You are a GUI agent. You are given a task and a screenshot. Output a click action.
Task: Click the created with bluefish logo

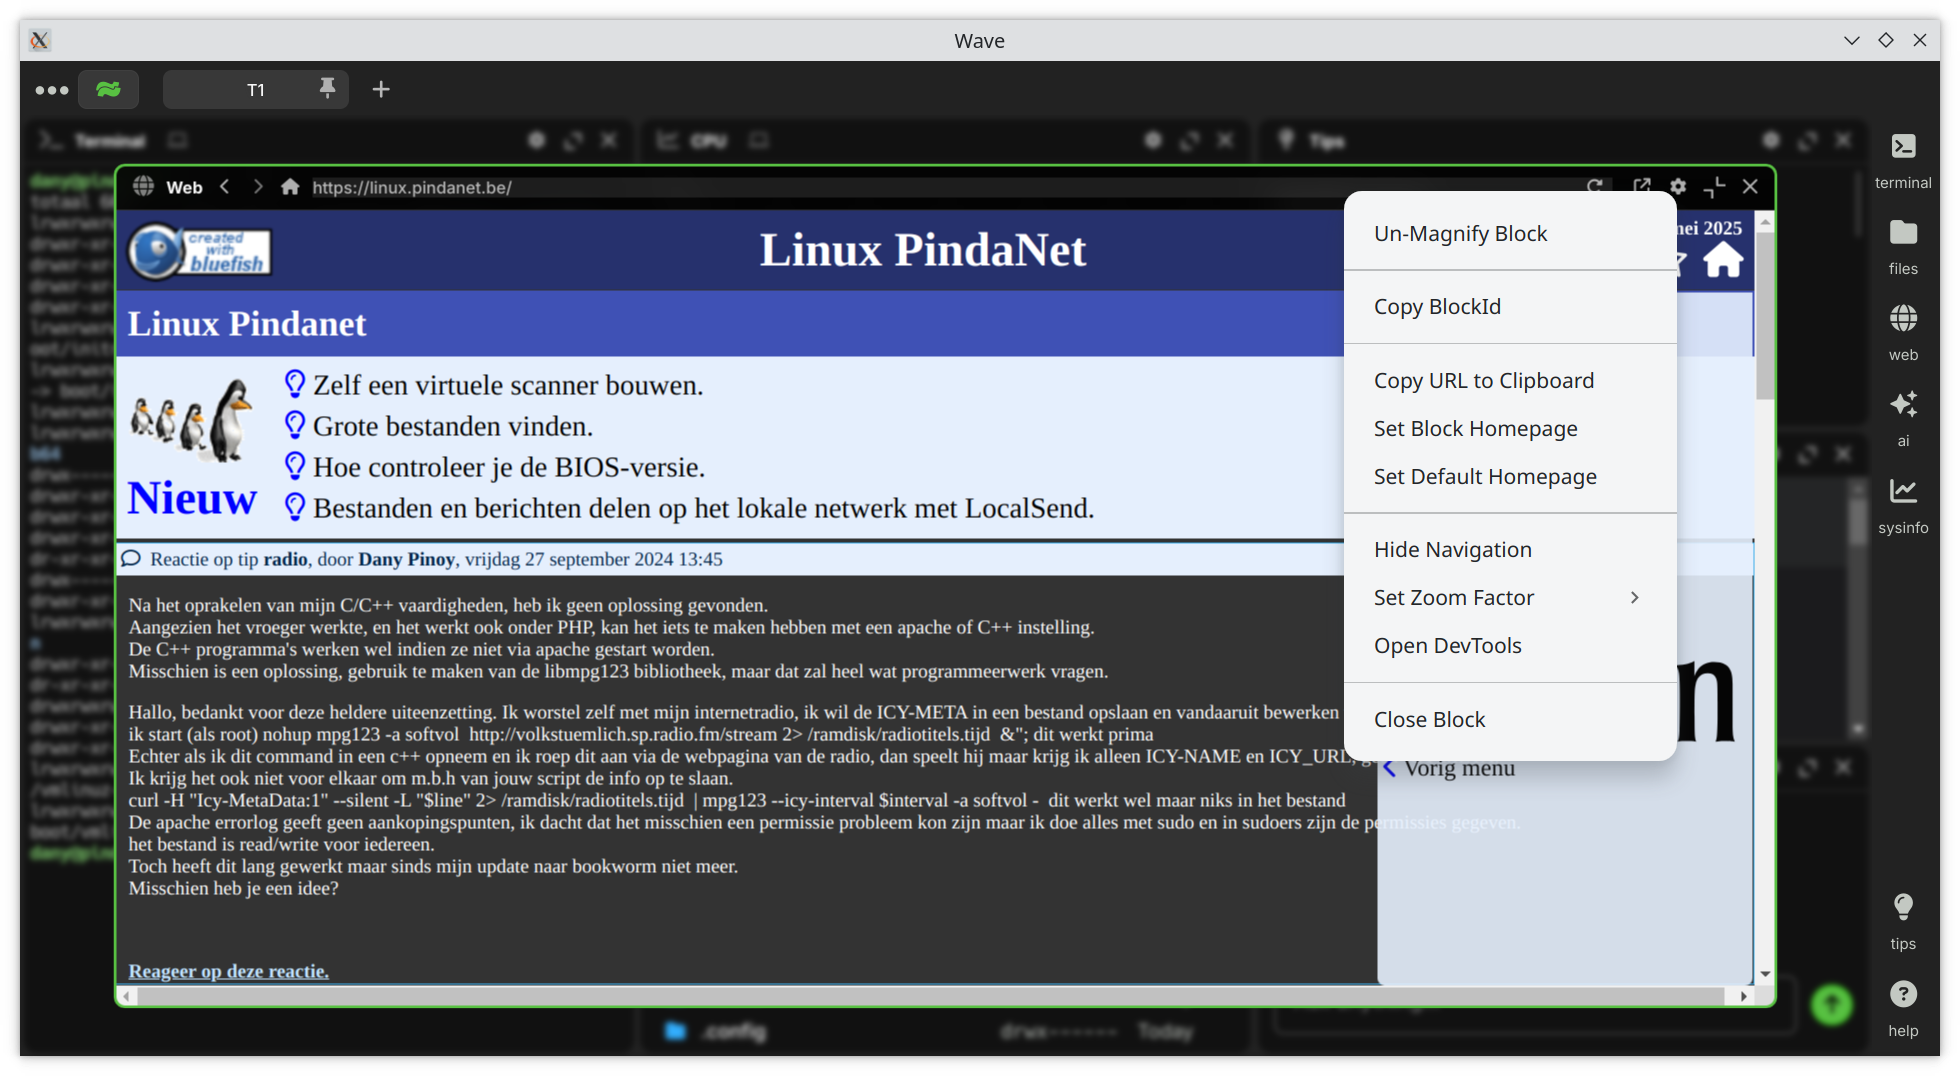pos(200,251)
